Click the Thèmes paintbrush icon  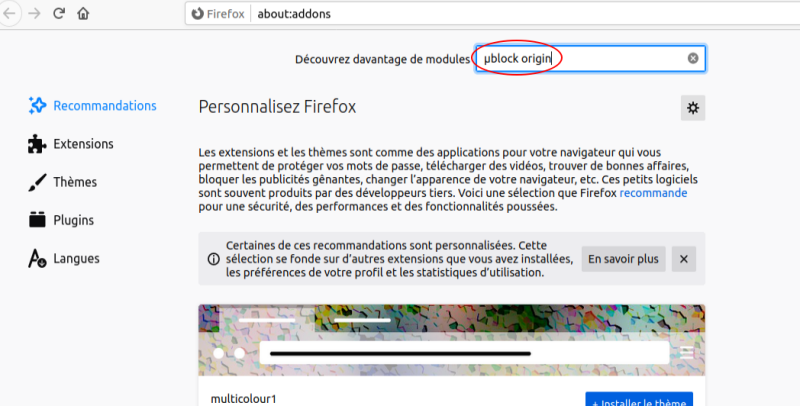(x=37, y=182)
